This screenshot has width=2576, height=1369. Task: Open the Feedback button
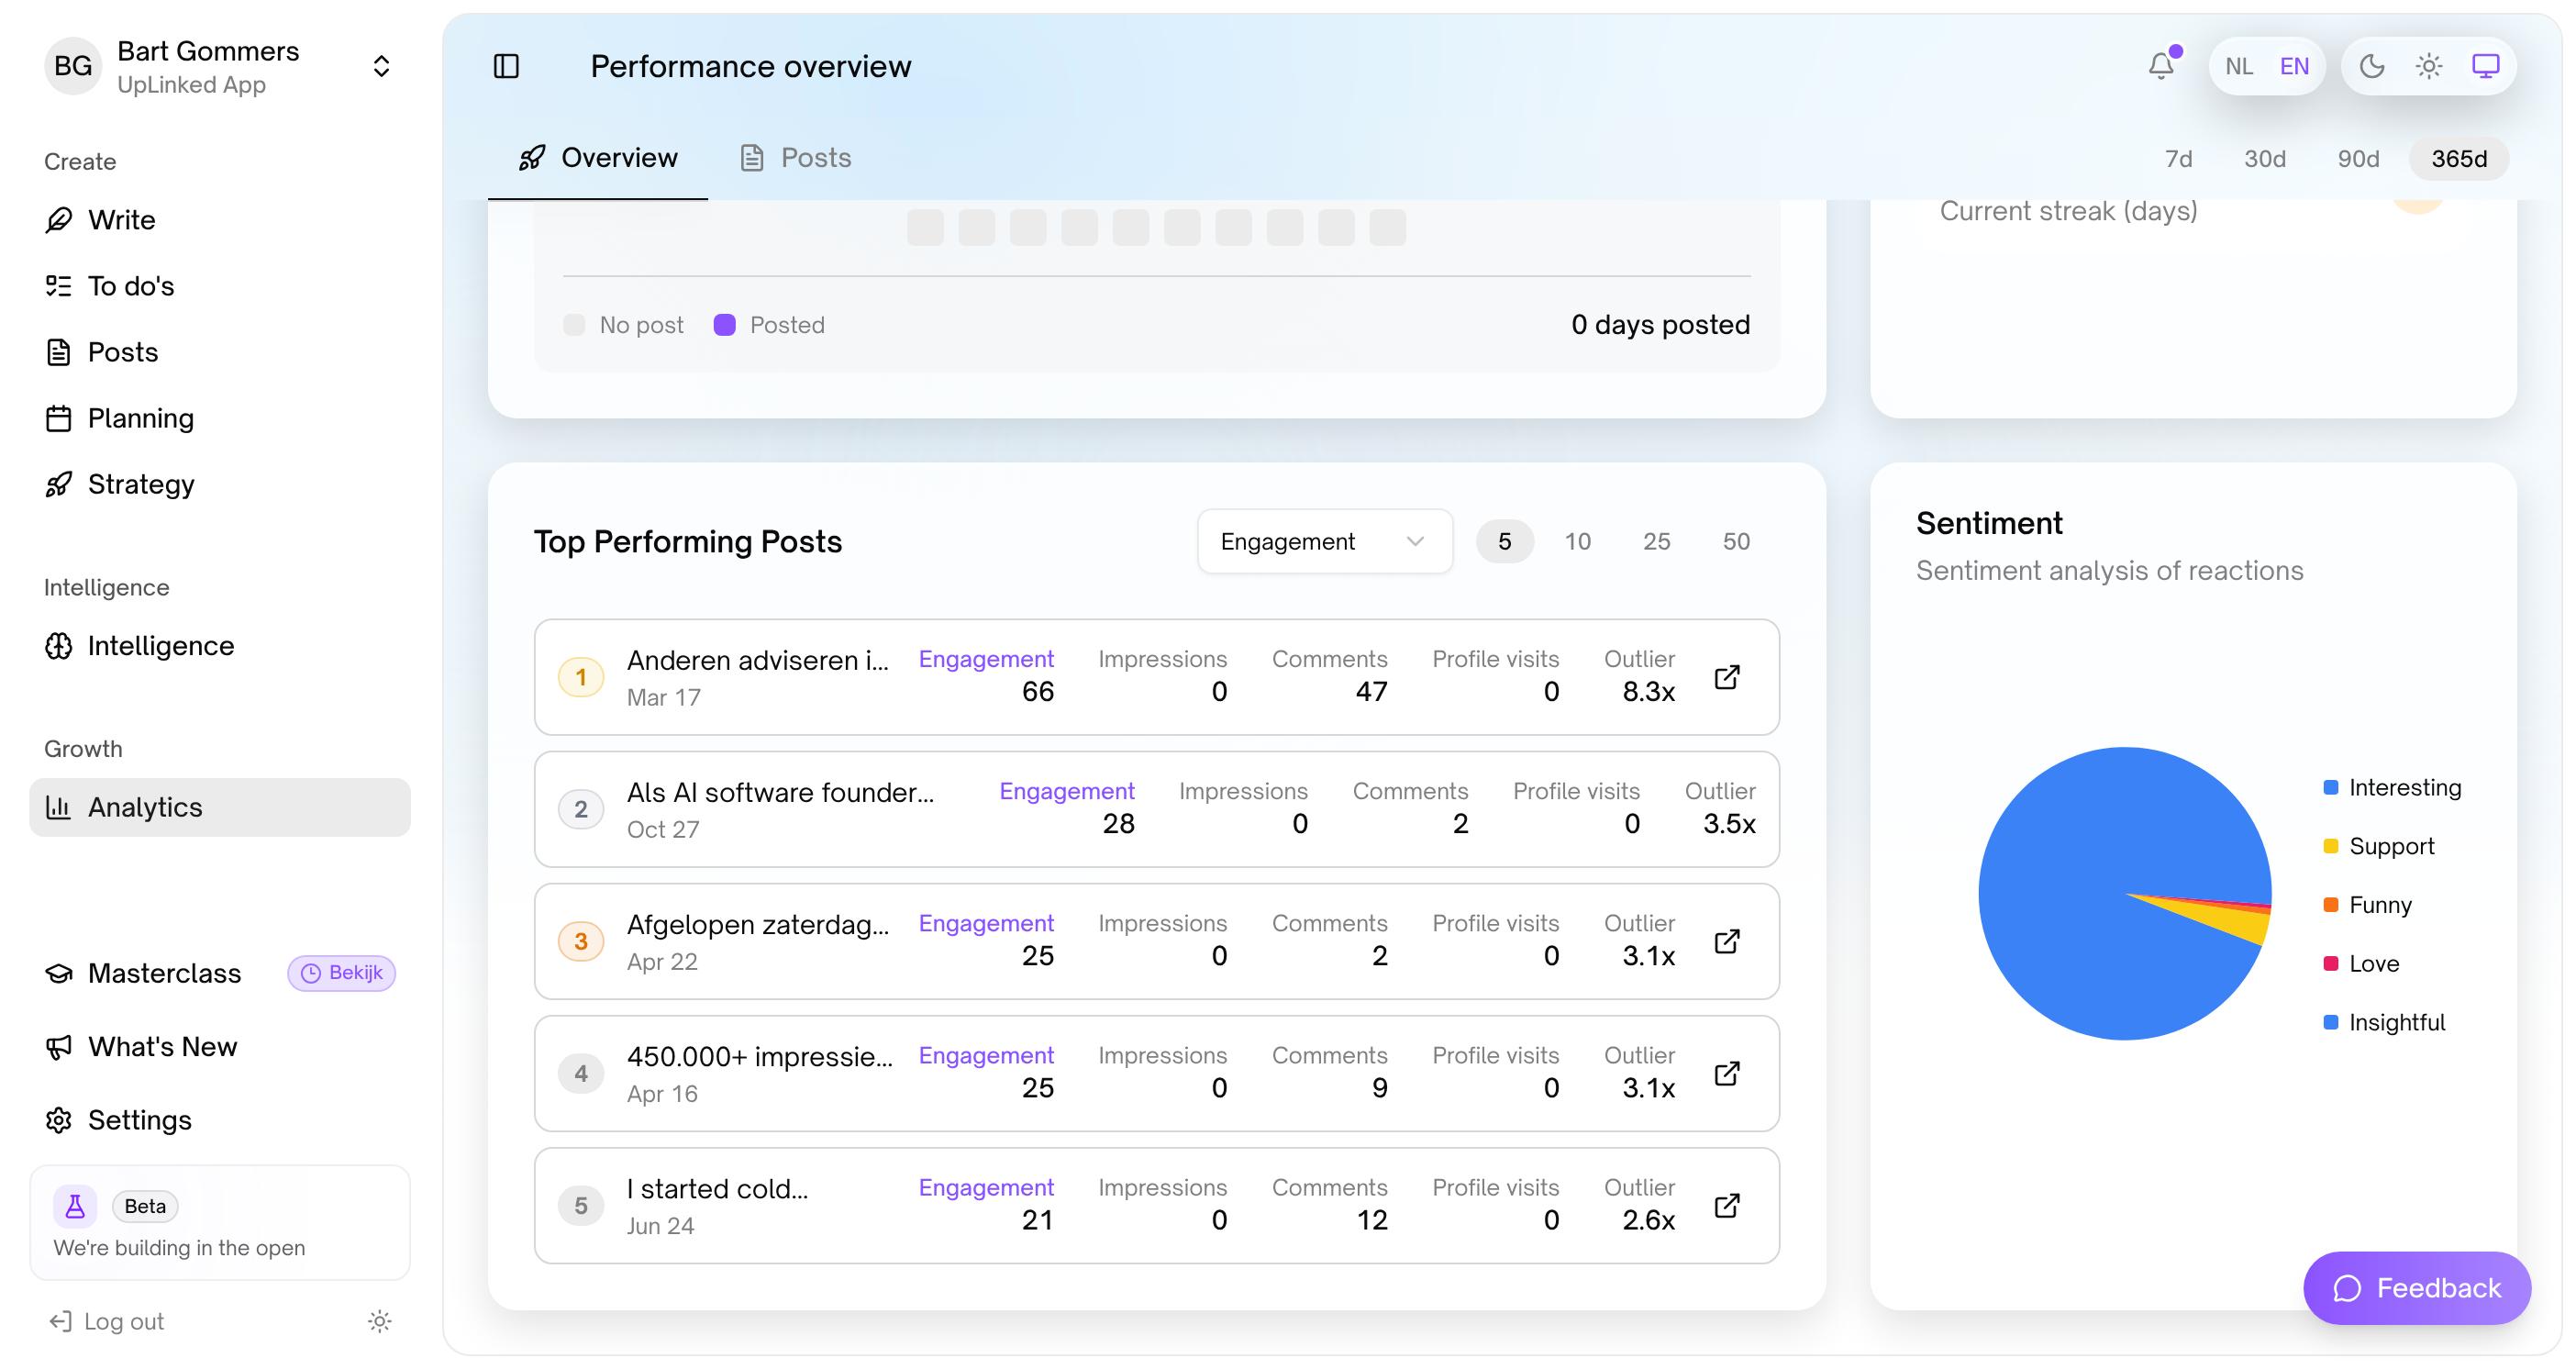point(2417,1288)
